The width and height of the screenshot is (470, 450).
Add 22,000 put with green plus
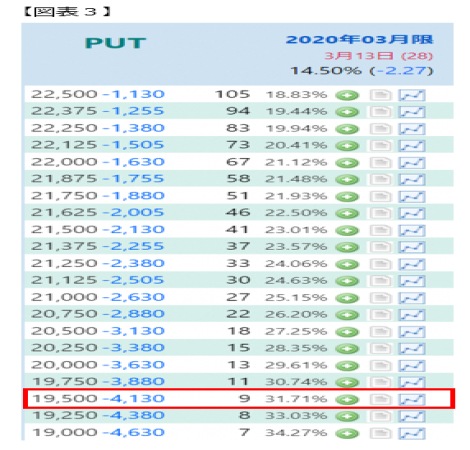coord(347,163)
